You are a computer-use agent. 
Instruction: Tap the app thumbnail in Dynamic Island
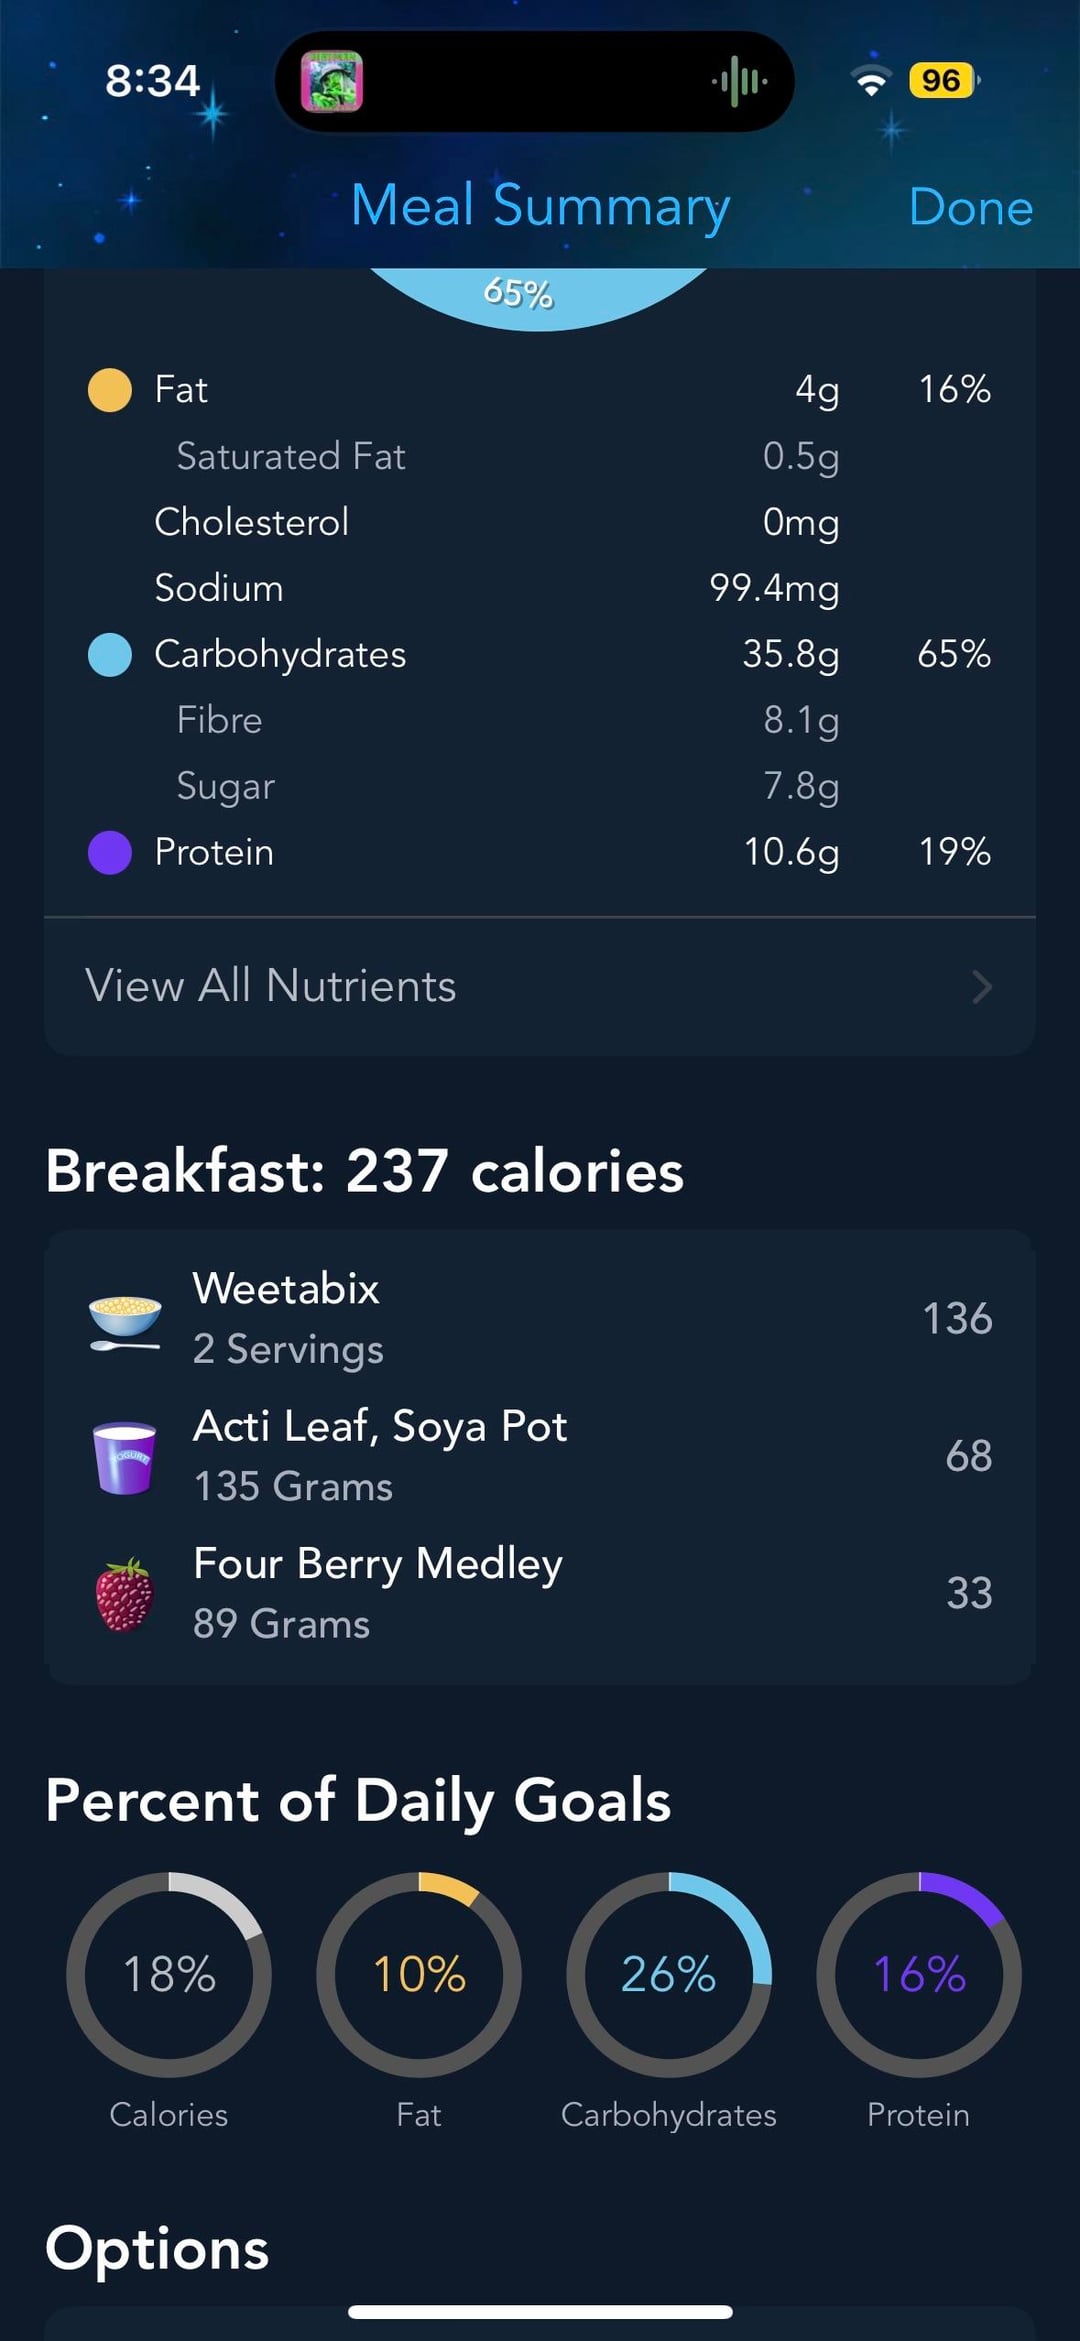point(332,82)
